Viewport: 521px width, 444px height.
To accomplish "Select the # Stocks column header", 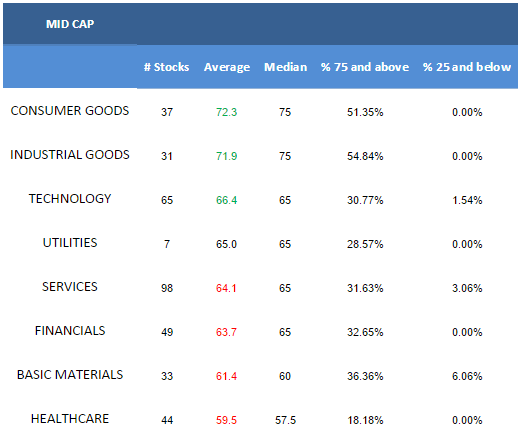I will (167, 67).
